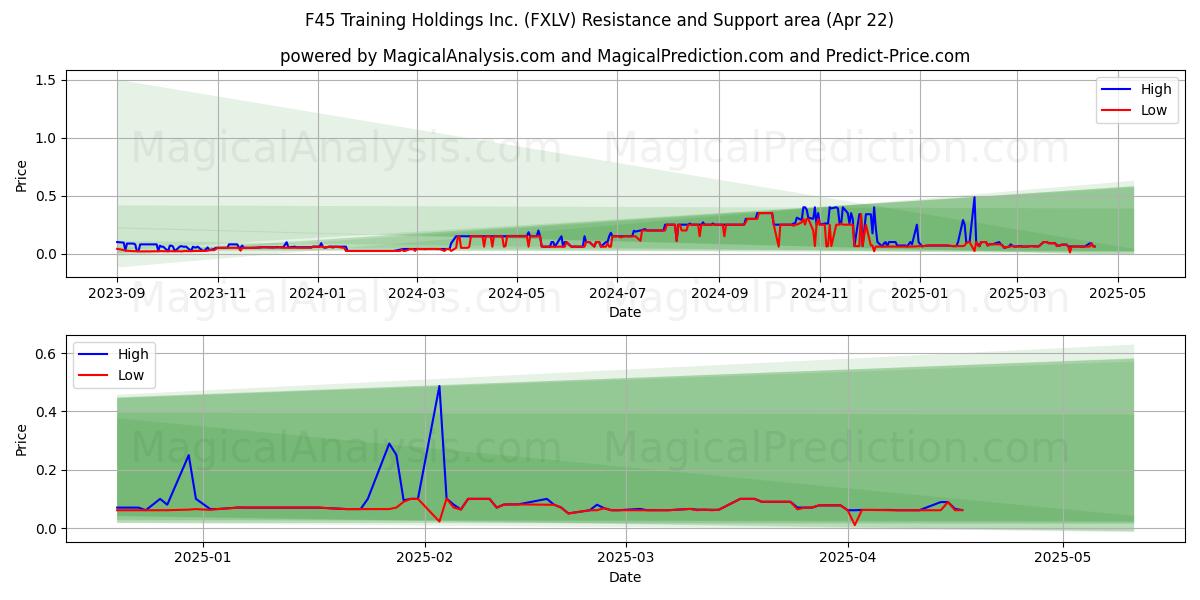Click the '2024-01' date tick label

[318, 293]
